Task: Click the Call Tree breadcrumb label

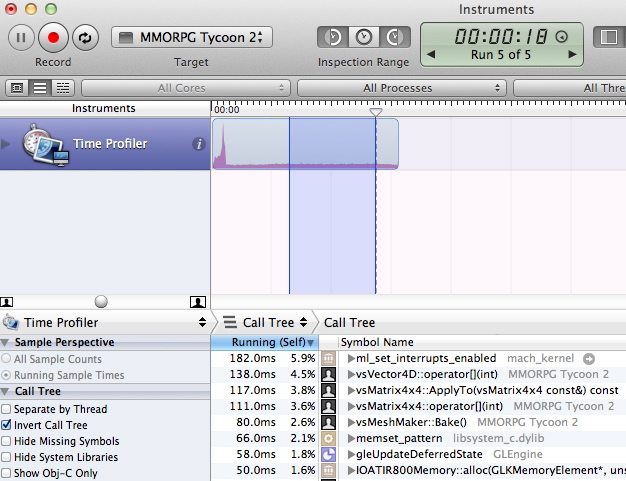Action: click(x=349, y=323)
